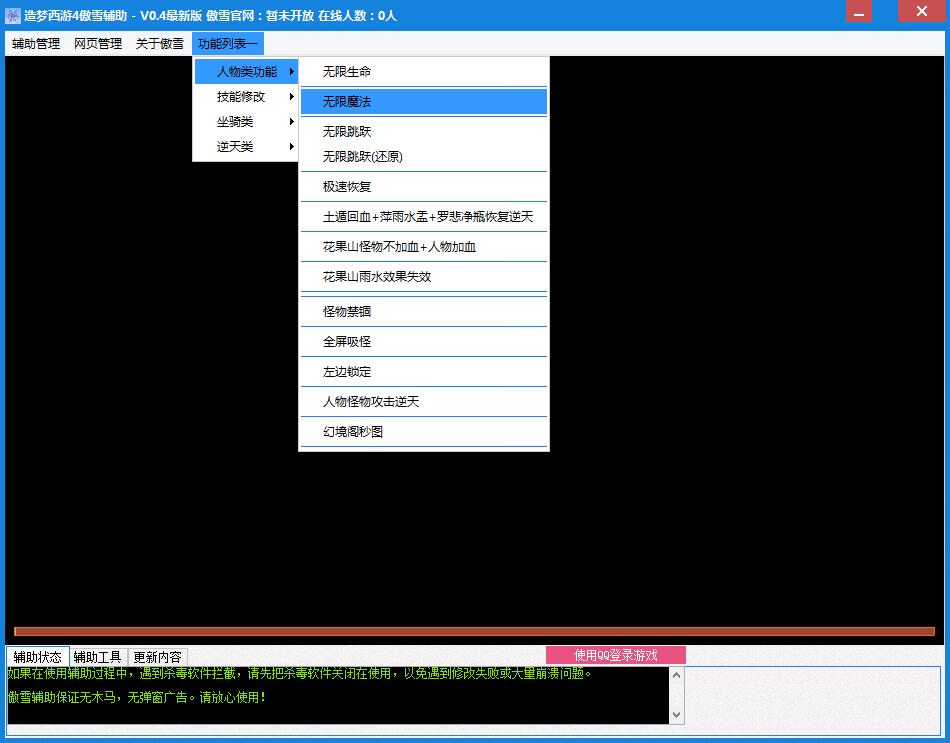Activate 极速恢复 menu item
950x743 pixels.
coord(347,187)
